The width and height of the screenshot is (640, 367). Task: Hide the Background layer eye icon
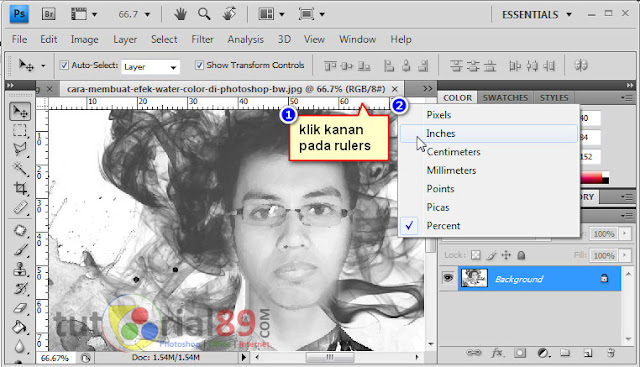click(x=448, y=278)
